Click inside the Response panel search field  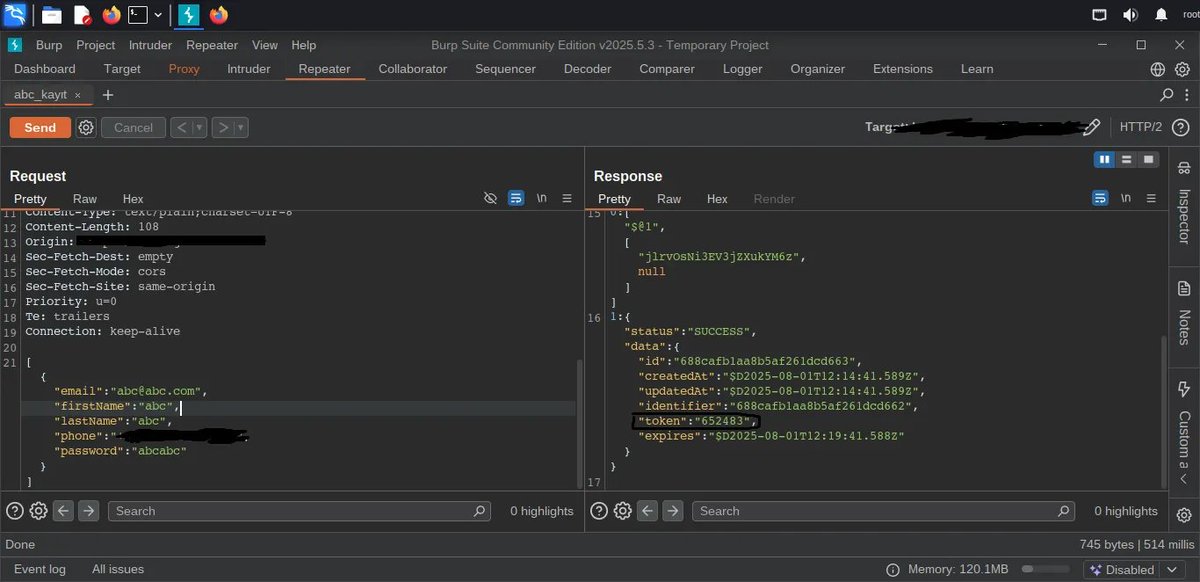click(x=880, y=510)
